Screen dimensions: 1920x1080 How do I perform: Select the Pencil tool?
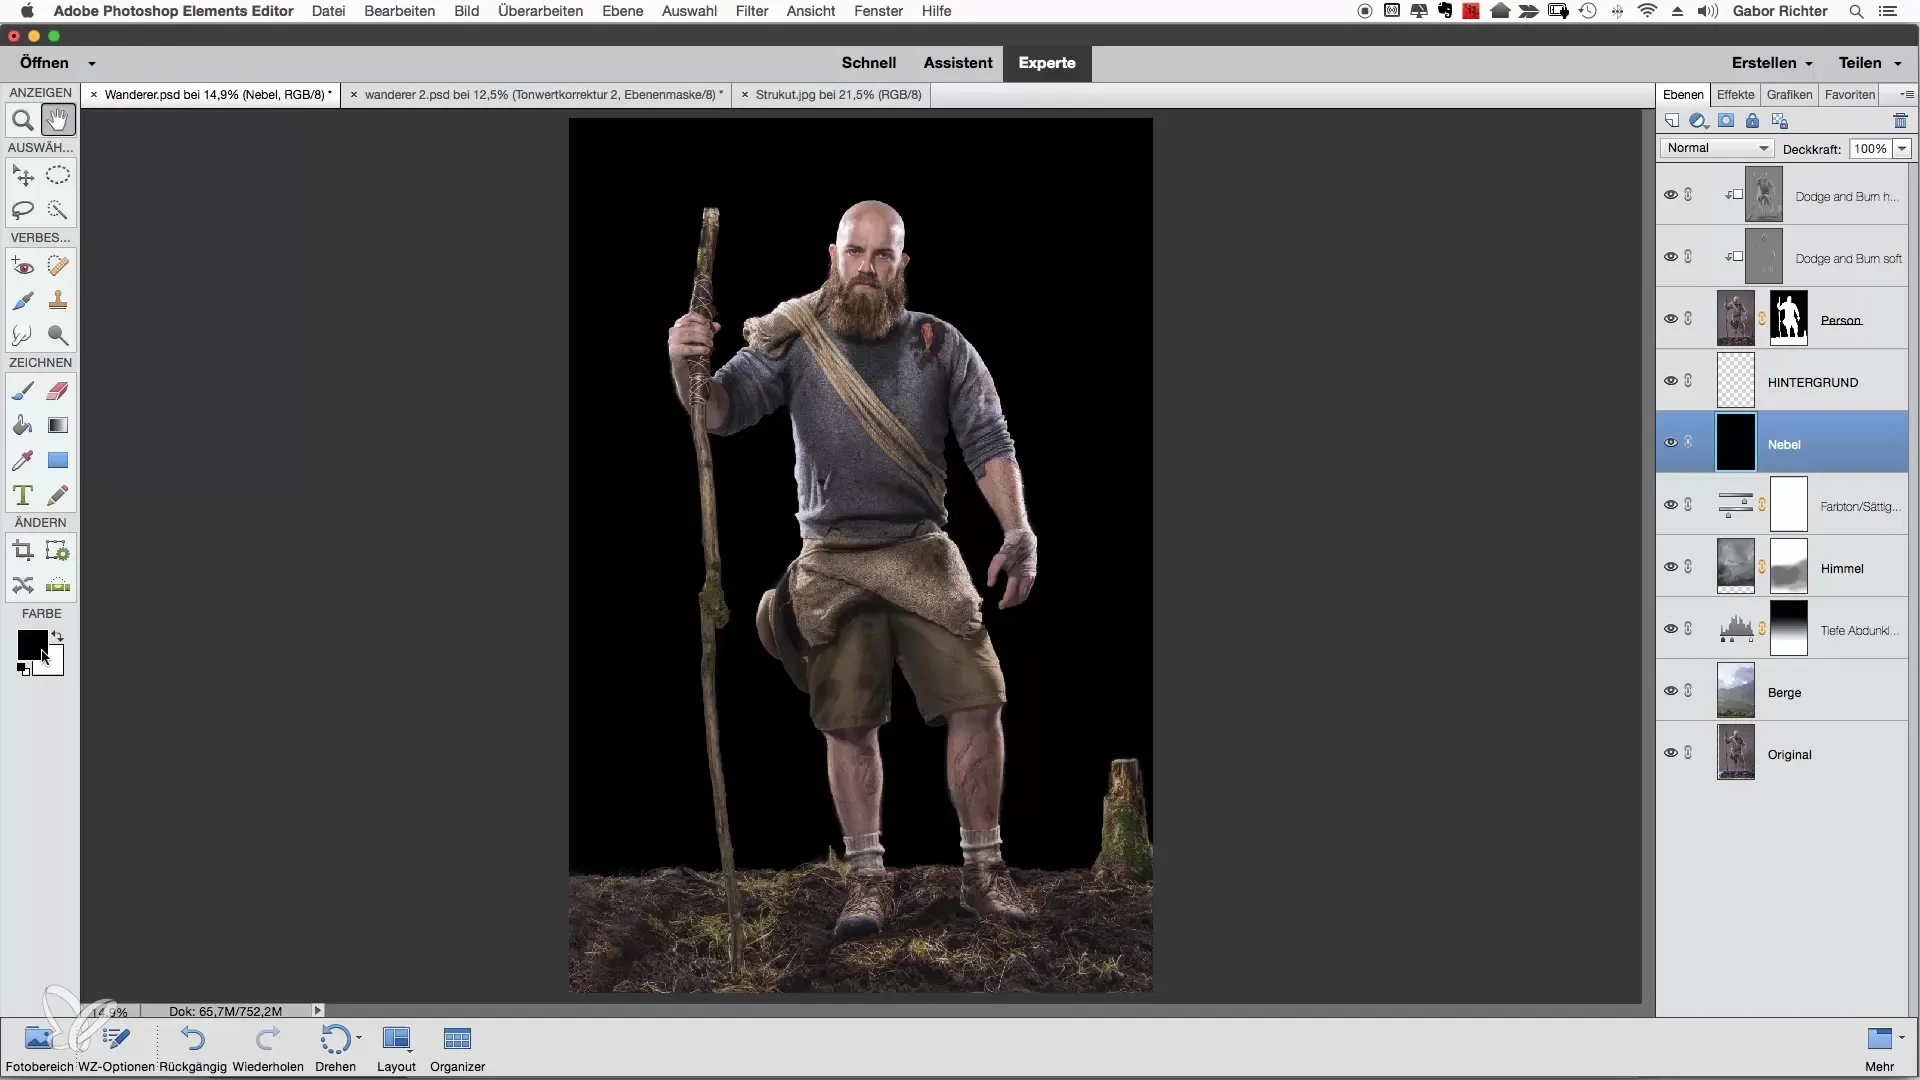coord(58,495)
